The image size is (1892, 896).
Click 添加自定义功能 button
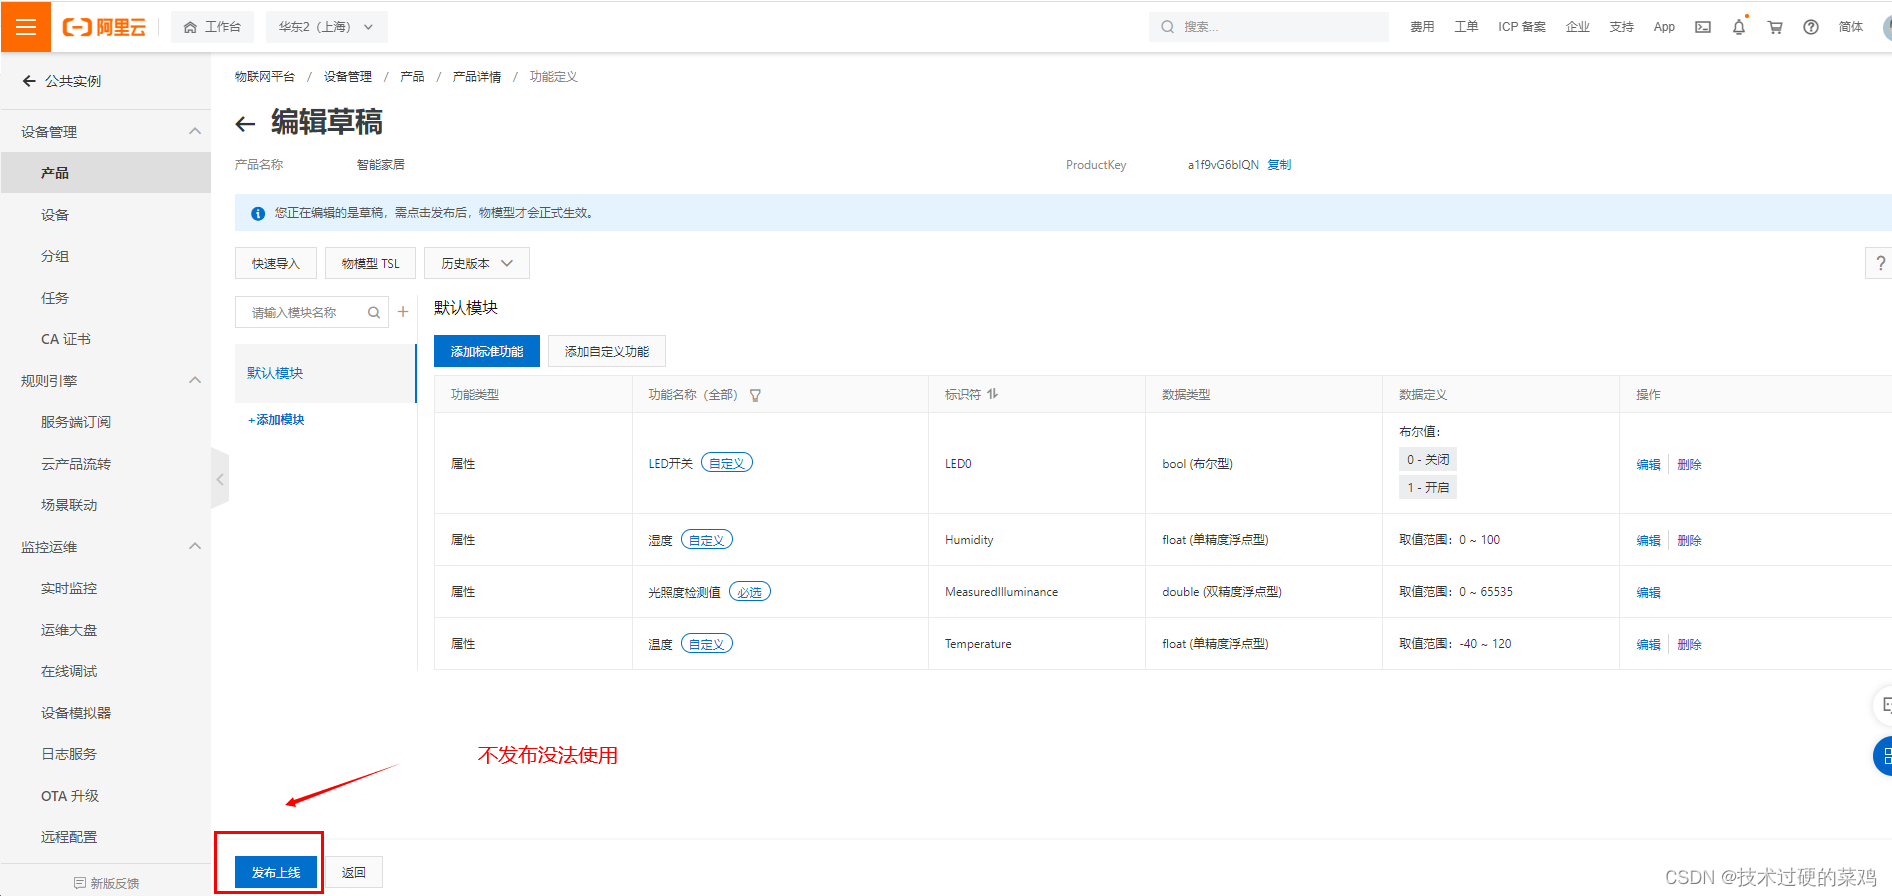tap(606, 351)
